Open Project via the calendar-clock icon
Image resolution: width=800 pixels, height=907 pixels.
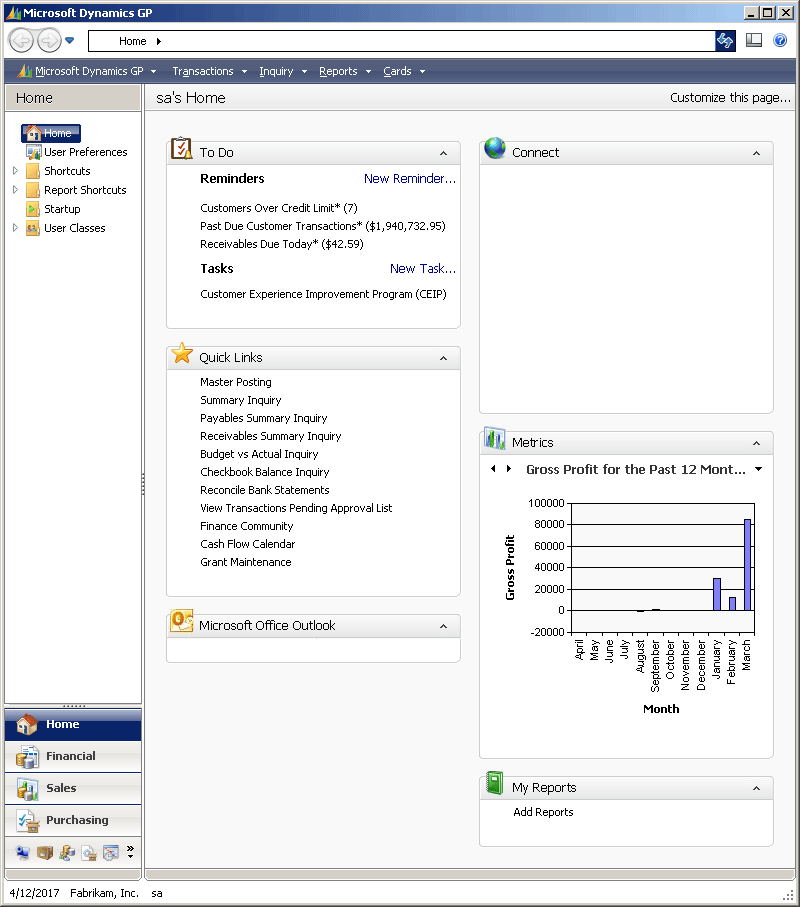click(x=111, y=853)
